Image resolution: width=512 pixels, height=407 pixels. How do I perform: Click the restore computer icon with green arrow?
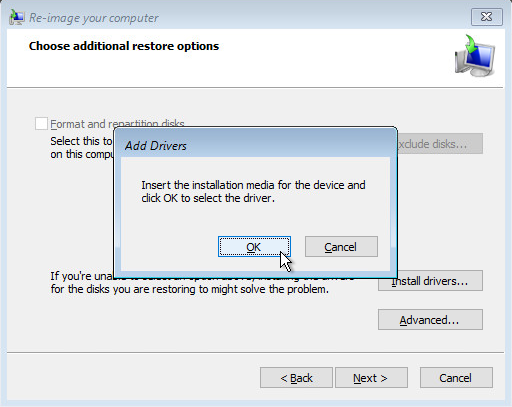(475, 55)
